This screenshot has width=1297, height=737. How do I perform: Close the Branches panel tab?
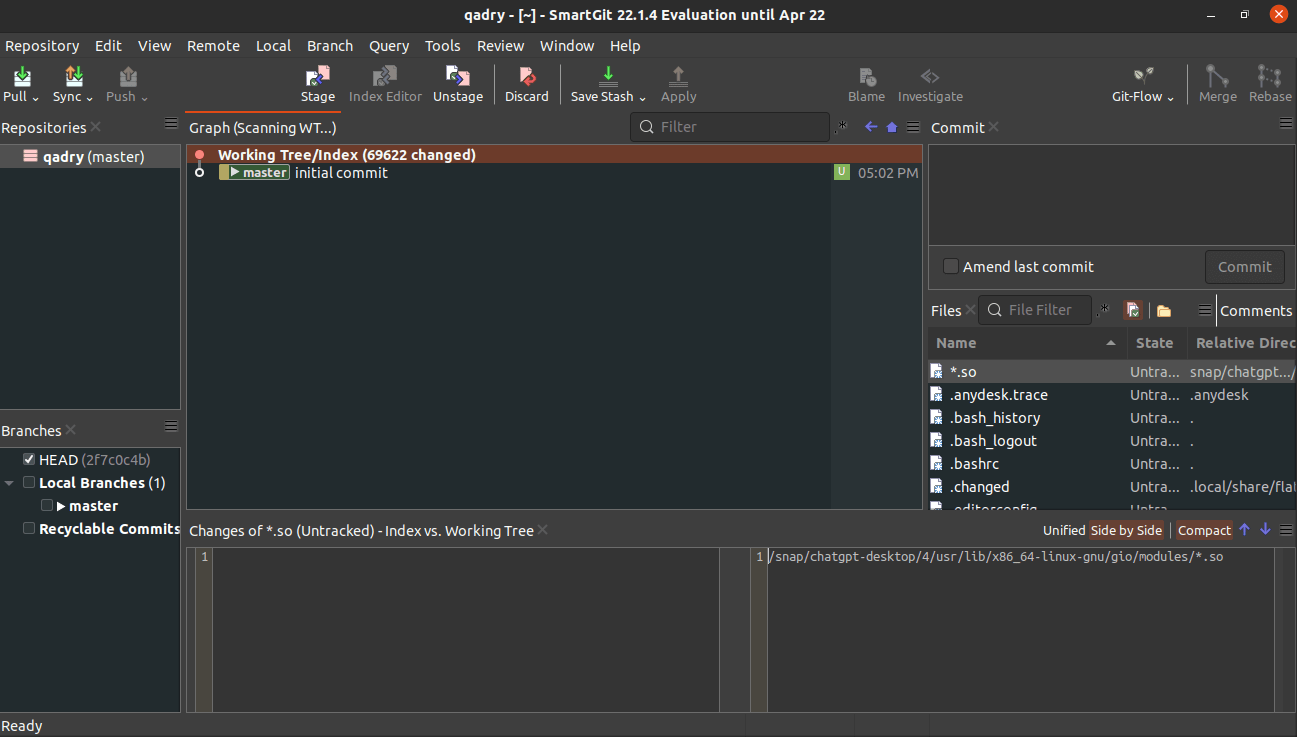[x=71, y=431]
